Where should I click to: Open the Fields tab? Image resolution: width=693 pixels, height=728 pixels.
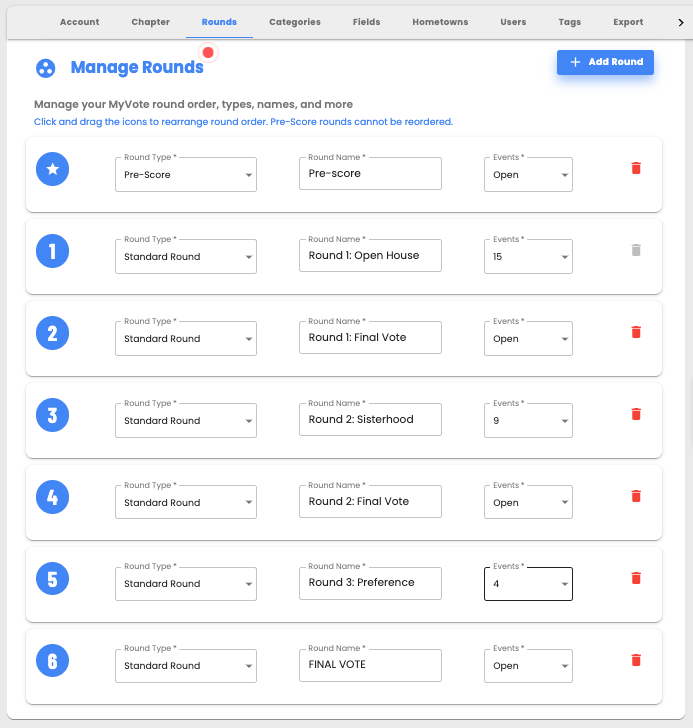366,22
